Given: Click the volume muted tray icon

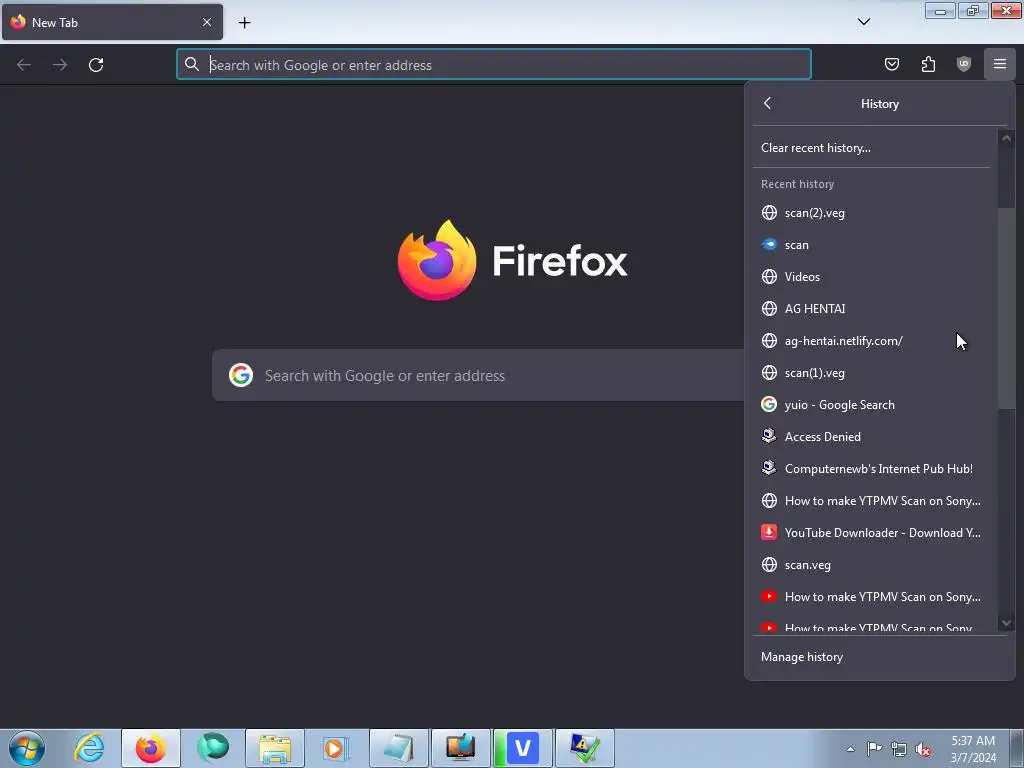Looking at the screenshot, I should click(x=923, y=750).
